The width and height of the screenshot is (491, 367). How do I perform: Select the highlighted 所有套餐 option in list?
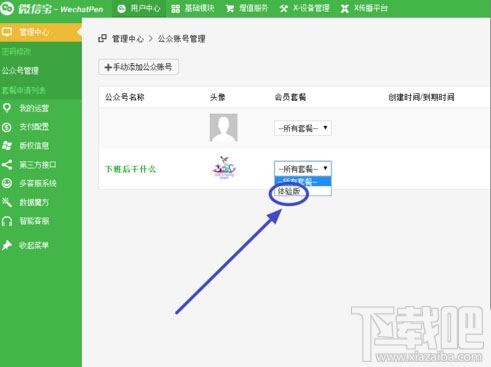click(x=303, y=182)
